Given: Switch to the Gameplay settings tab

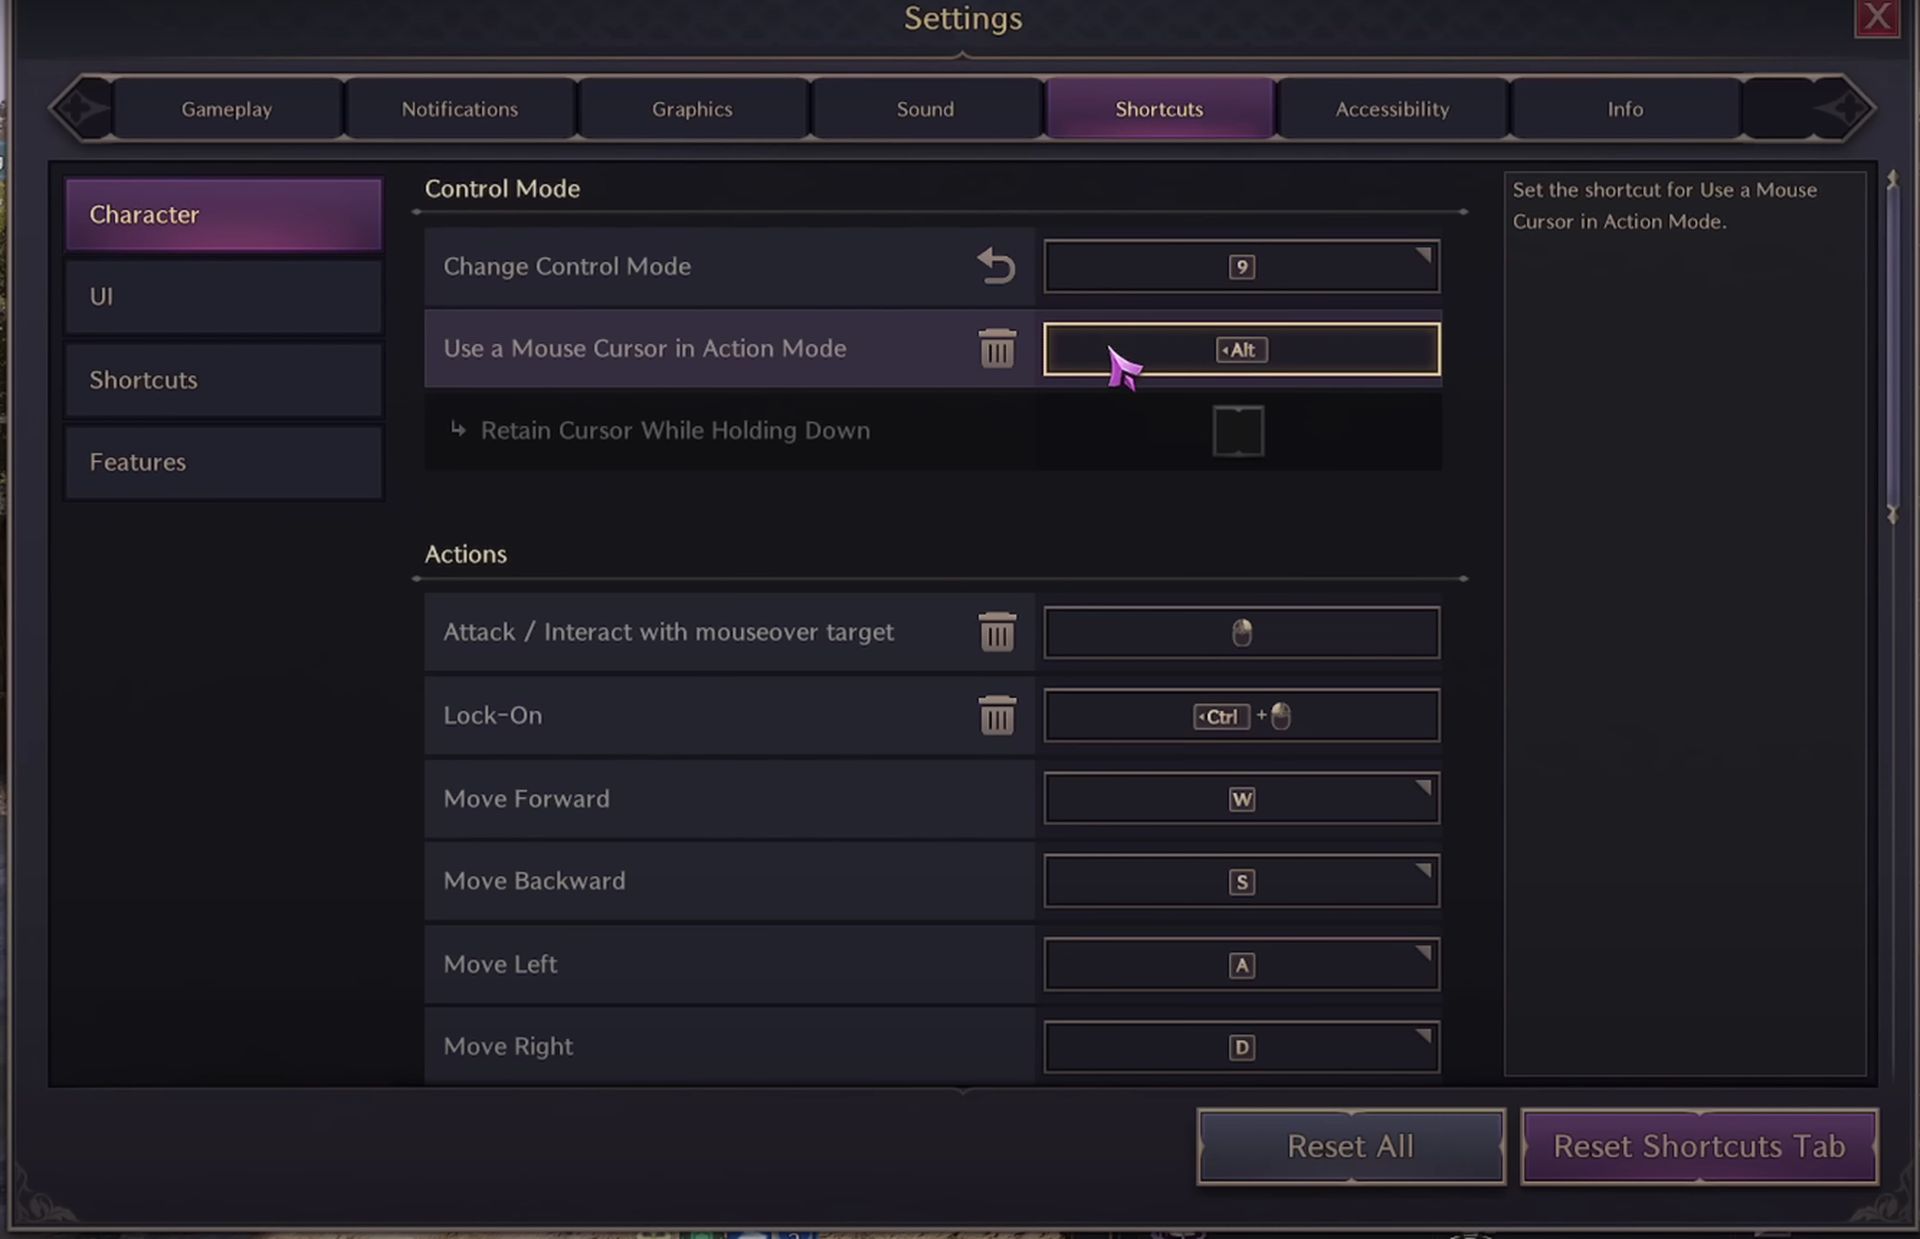Looking at the screenshot, I should point(227,108).
